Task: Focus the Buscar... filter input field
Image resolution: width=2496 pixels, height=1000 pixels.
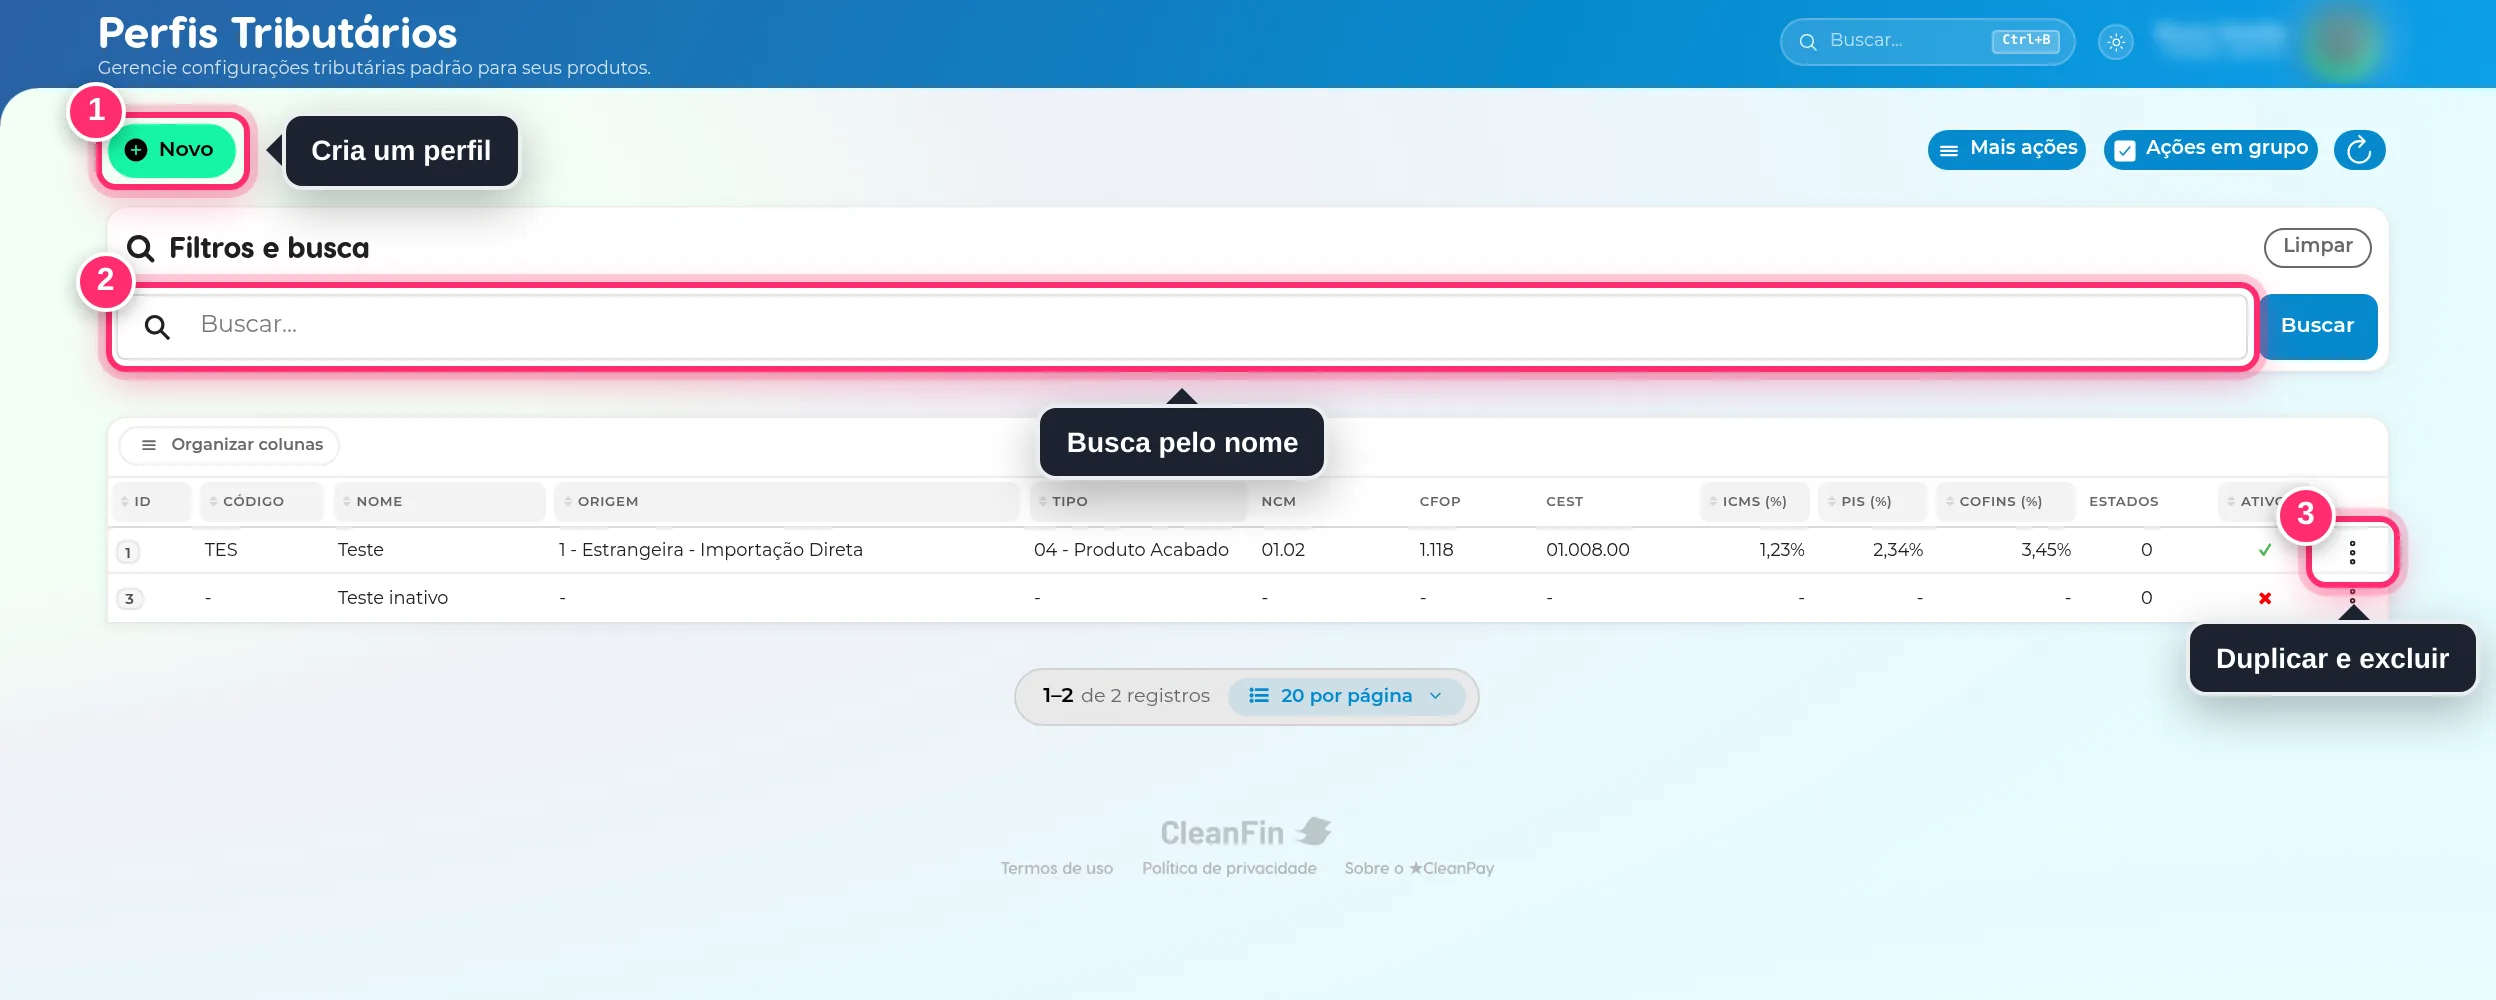Action: [1182, 326]
